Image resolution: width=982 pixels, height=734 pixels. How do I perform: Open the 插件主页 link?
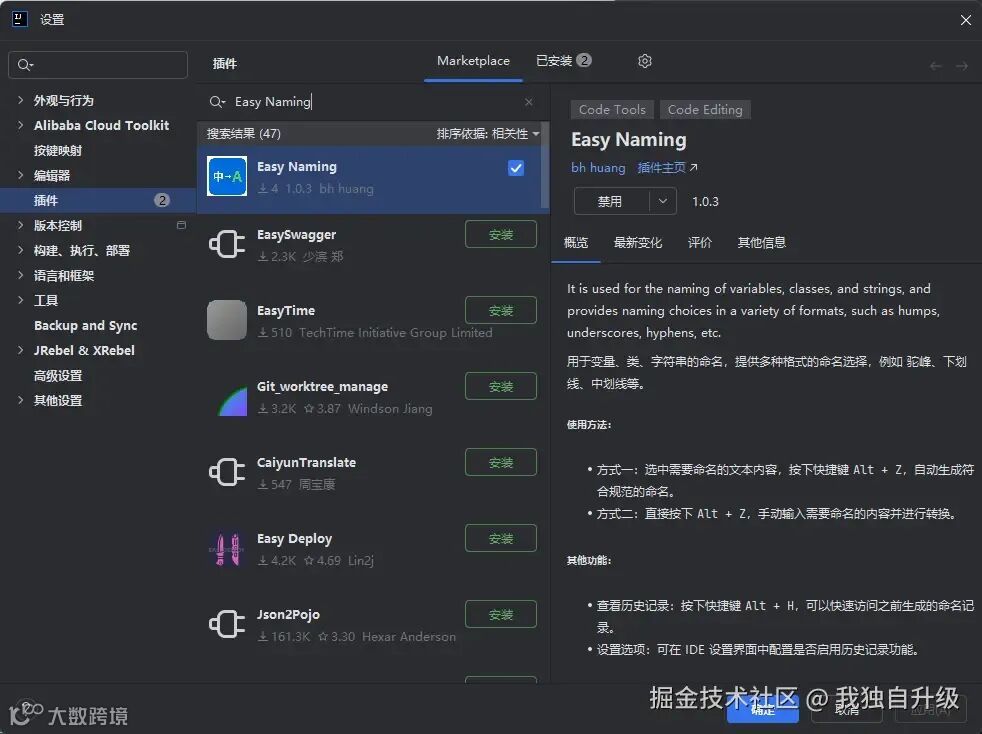pyautogui.click(x=667, y=168)
